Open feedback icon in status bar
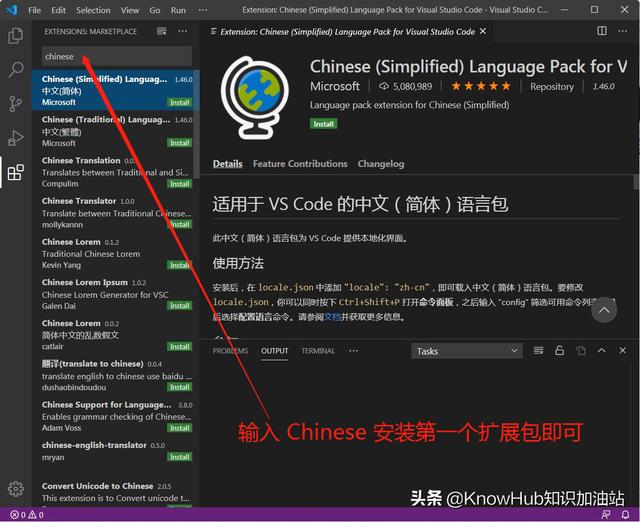Image resolution: width=640 pixels, height=522 pixels. tap(606, 515)
